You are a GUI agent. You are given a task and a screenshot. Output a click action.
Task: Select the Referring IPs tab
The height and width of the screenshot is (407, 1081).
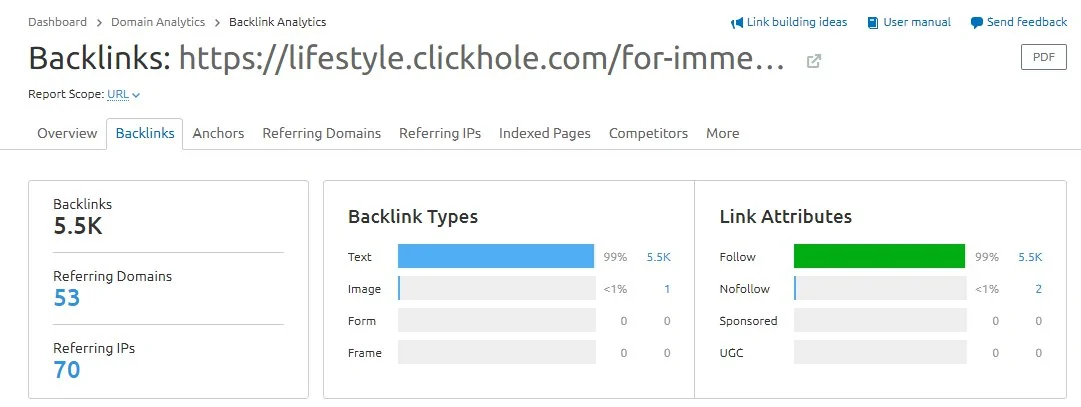(x=440, y=133)
